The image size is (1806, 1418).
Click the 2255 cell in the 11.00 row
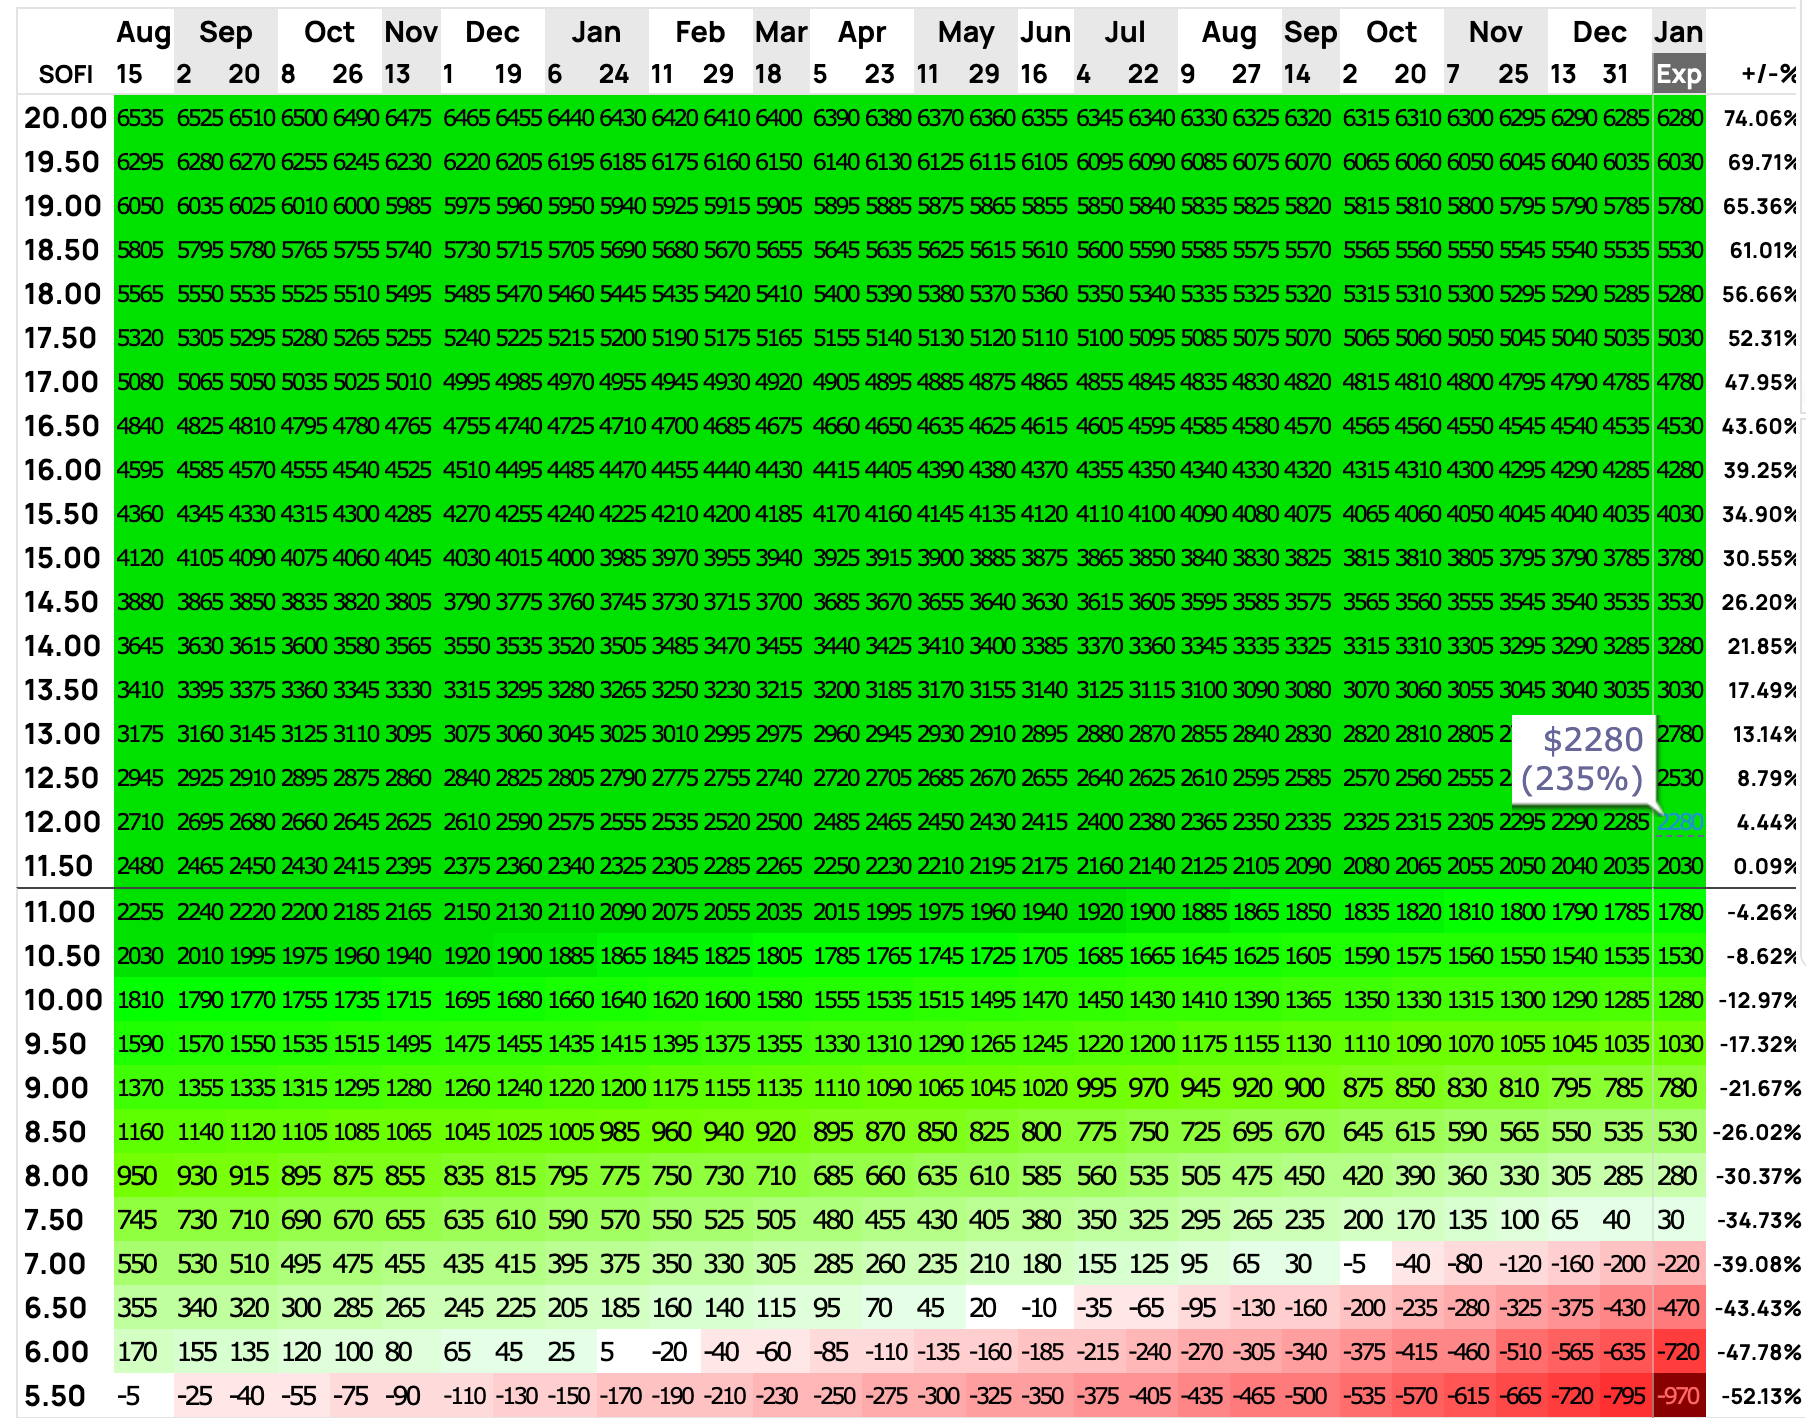click(140, 912)
